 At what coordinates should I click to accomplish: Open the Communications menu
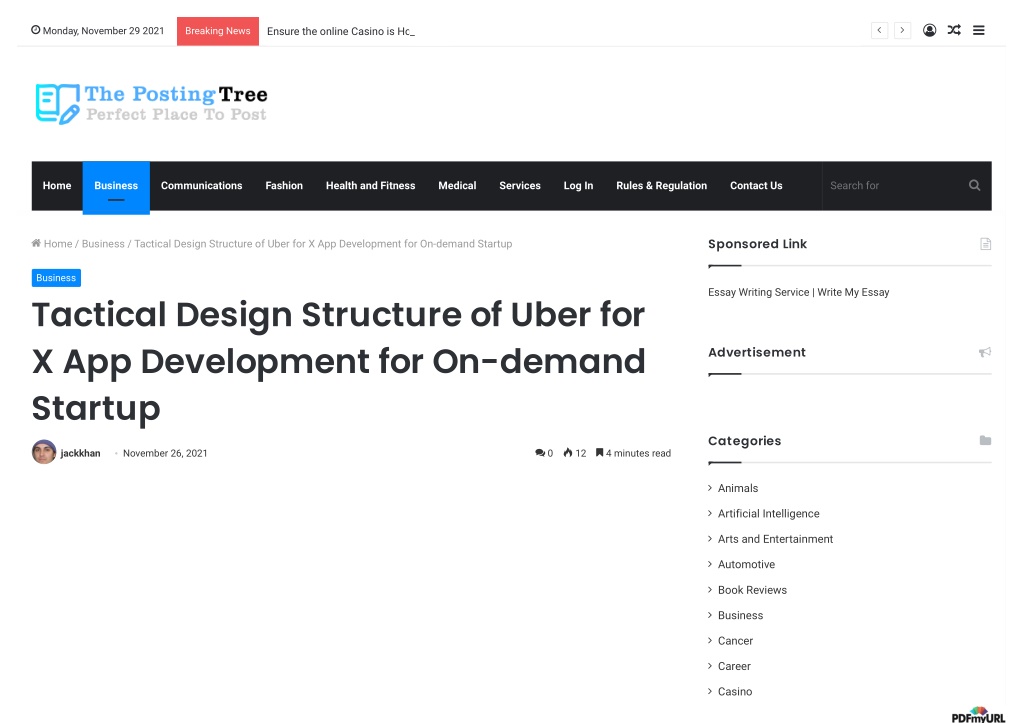tap(202, 185)
